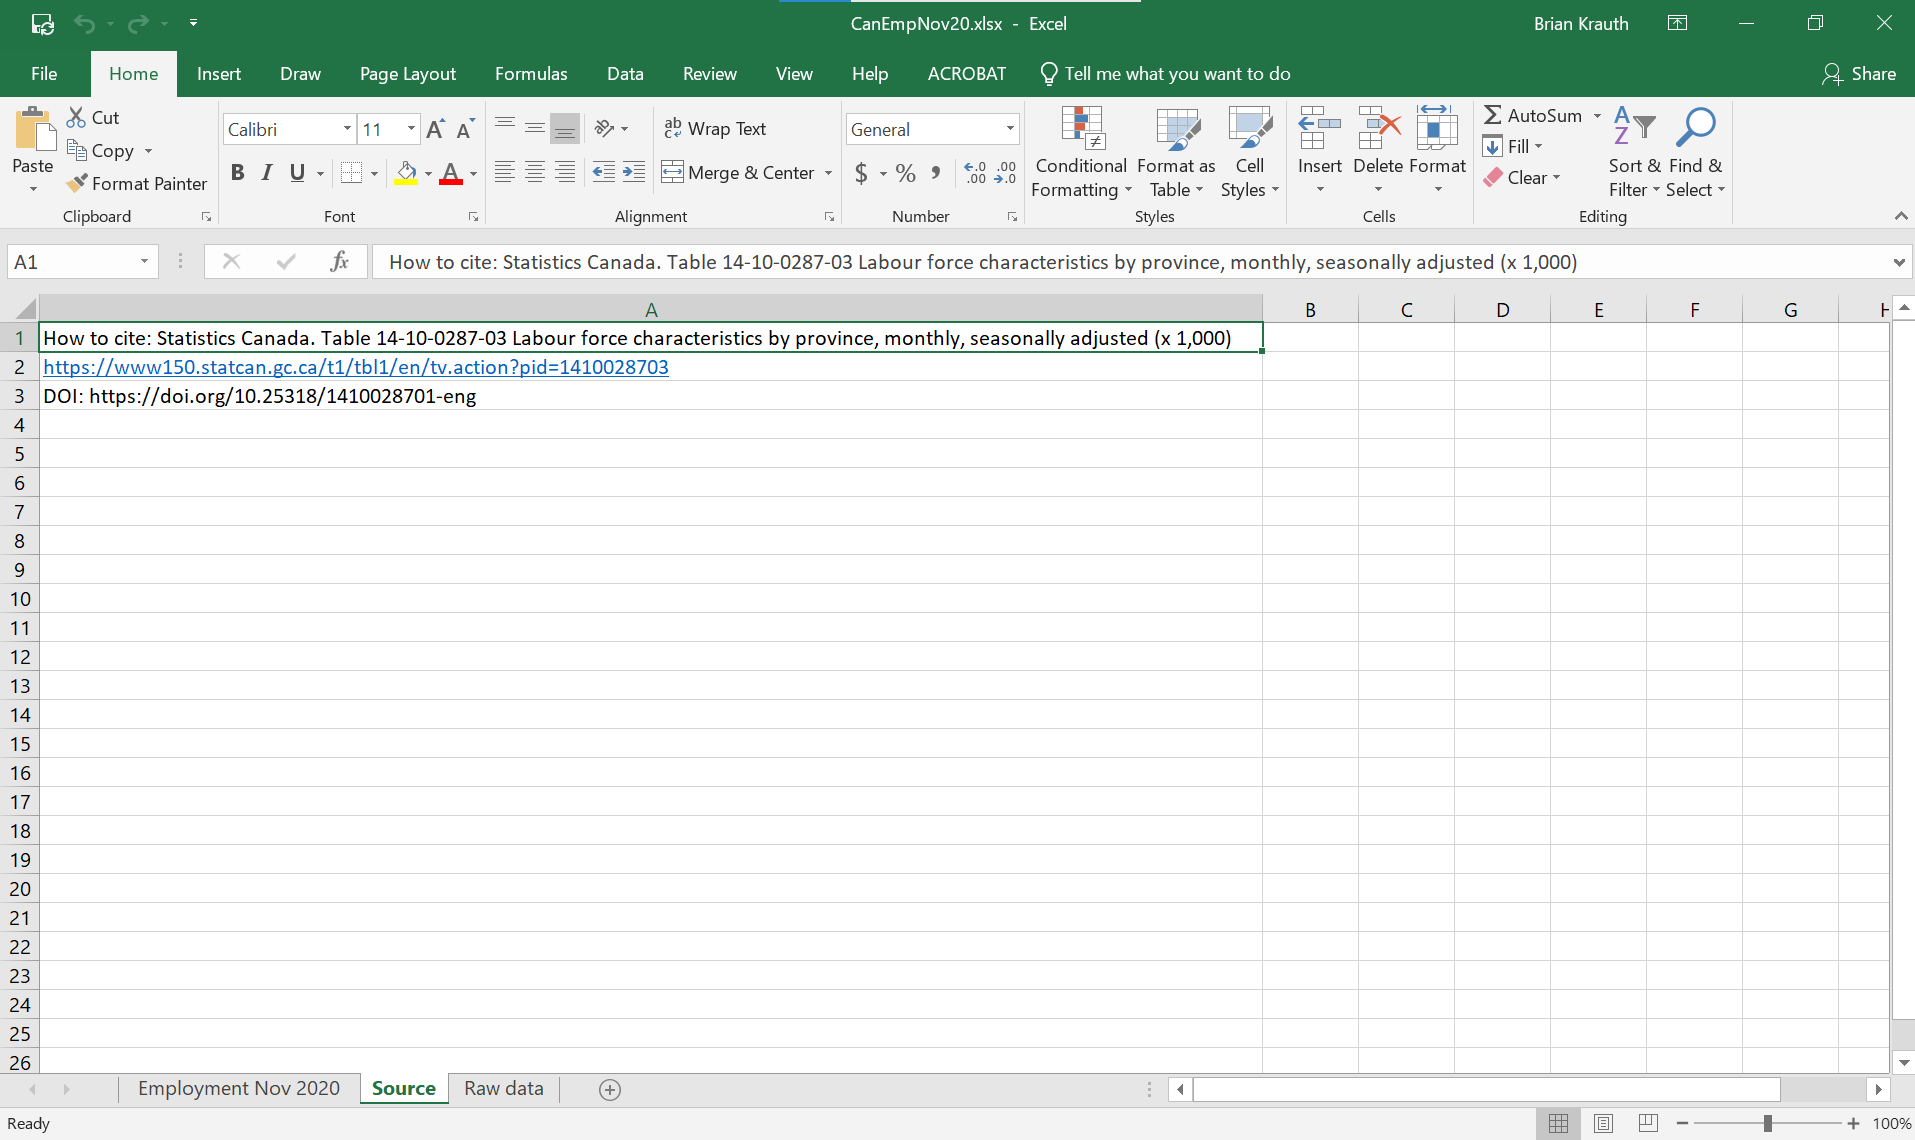Viewport: 1915px width, 1140px height.
Task: Open the Format Painter tool
Action: point(137,183)
